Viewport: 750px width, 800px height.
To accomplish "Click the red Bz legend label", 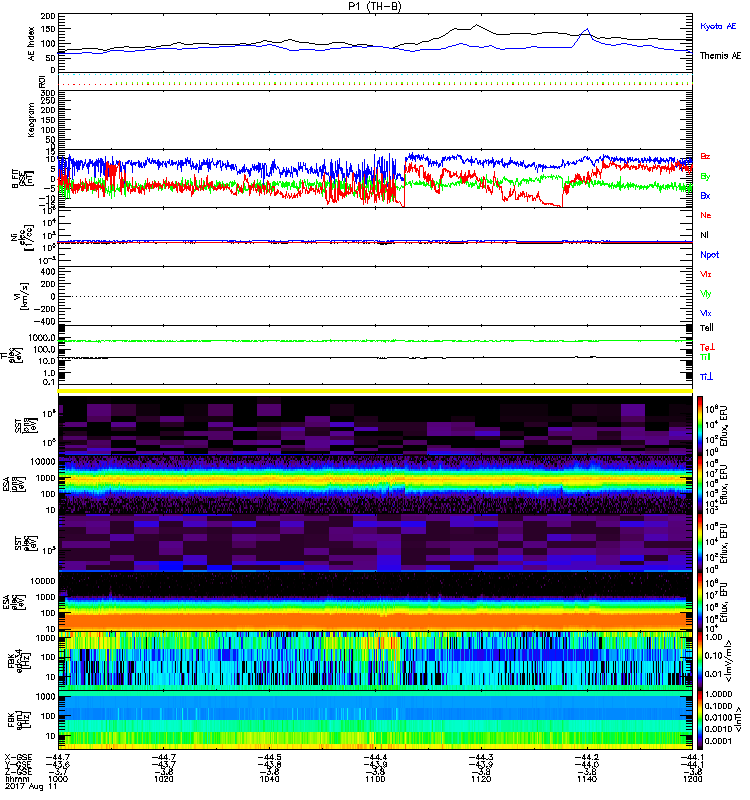I will (x=705, y=157).
